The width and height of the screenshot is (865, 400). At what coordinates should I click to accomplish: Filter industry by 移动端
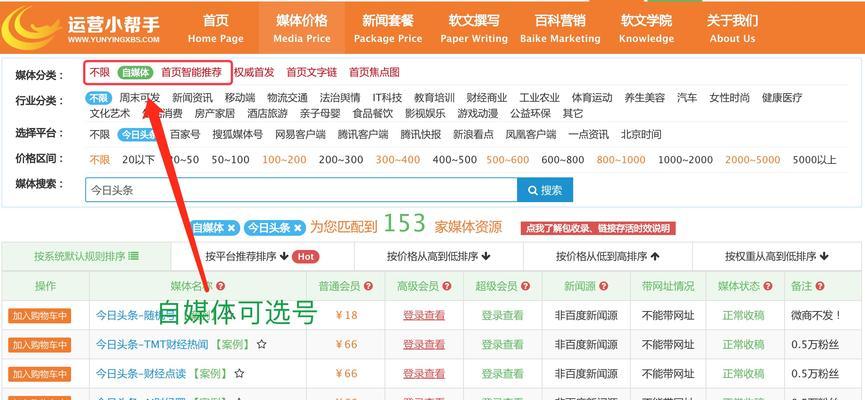click(x=240, y=98)
